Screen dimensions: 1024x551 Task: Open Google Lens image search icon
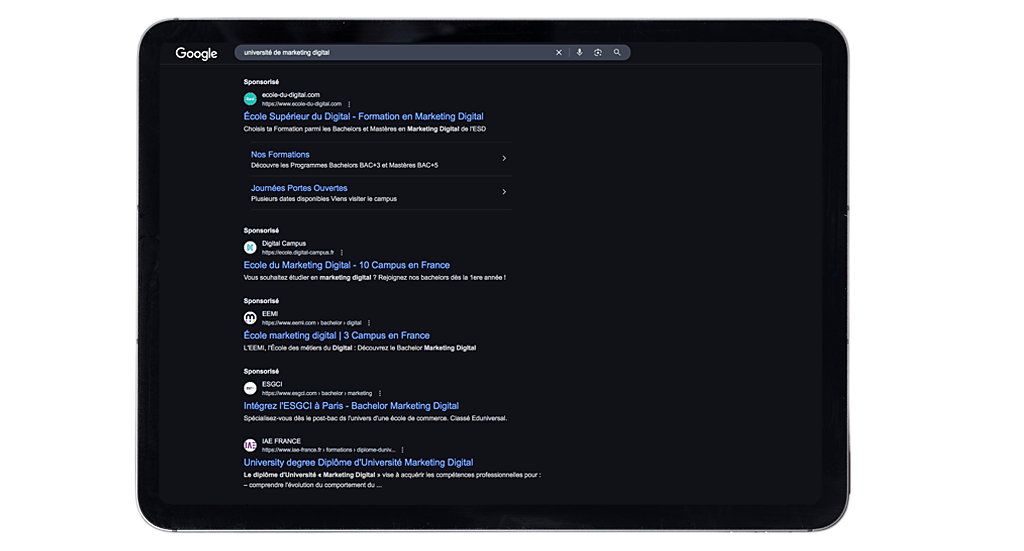[x=598, y=53]
